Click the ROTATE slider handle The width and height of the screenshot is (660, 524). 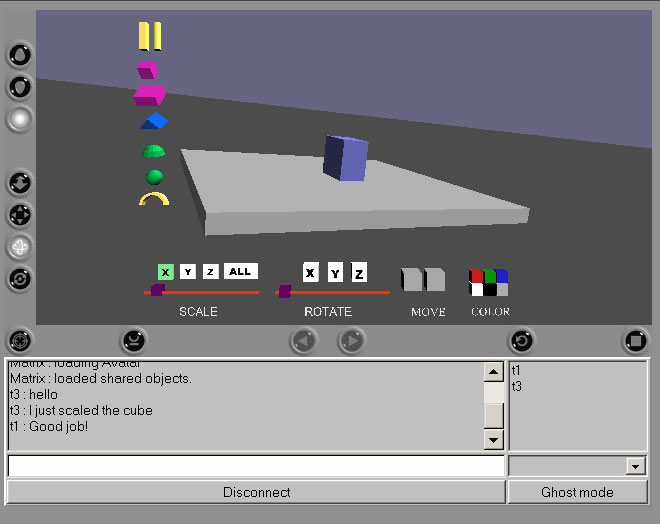(x=285, y=291)
